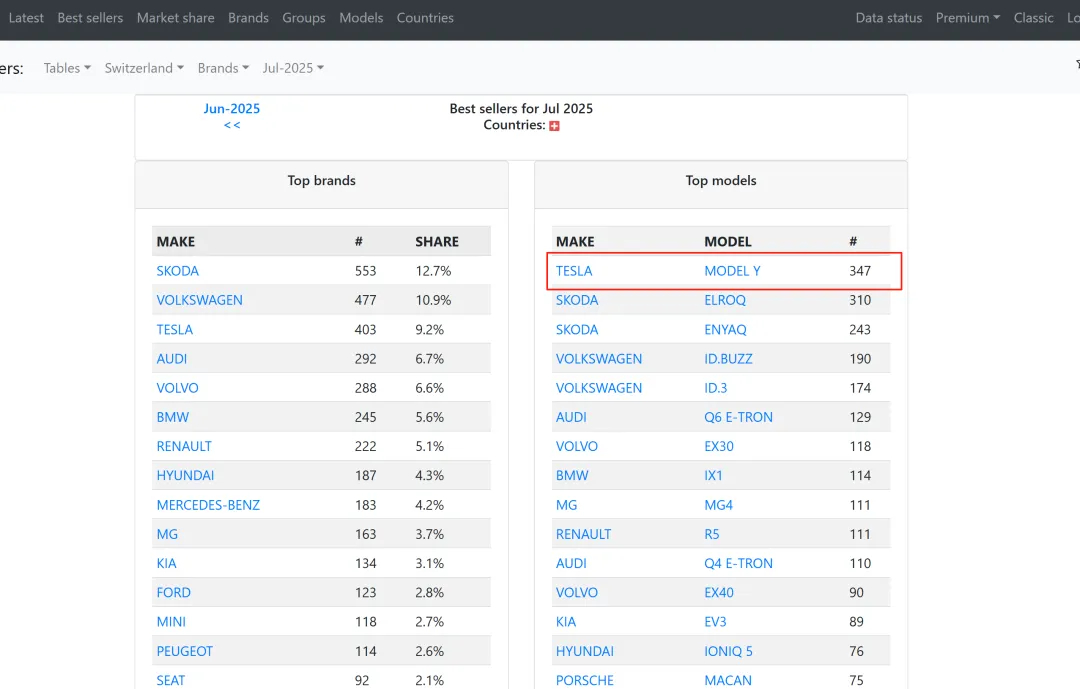Open TESLA in Top brands table
This screenshot has width=1080, height=689.
(175, 329)
